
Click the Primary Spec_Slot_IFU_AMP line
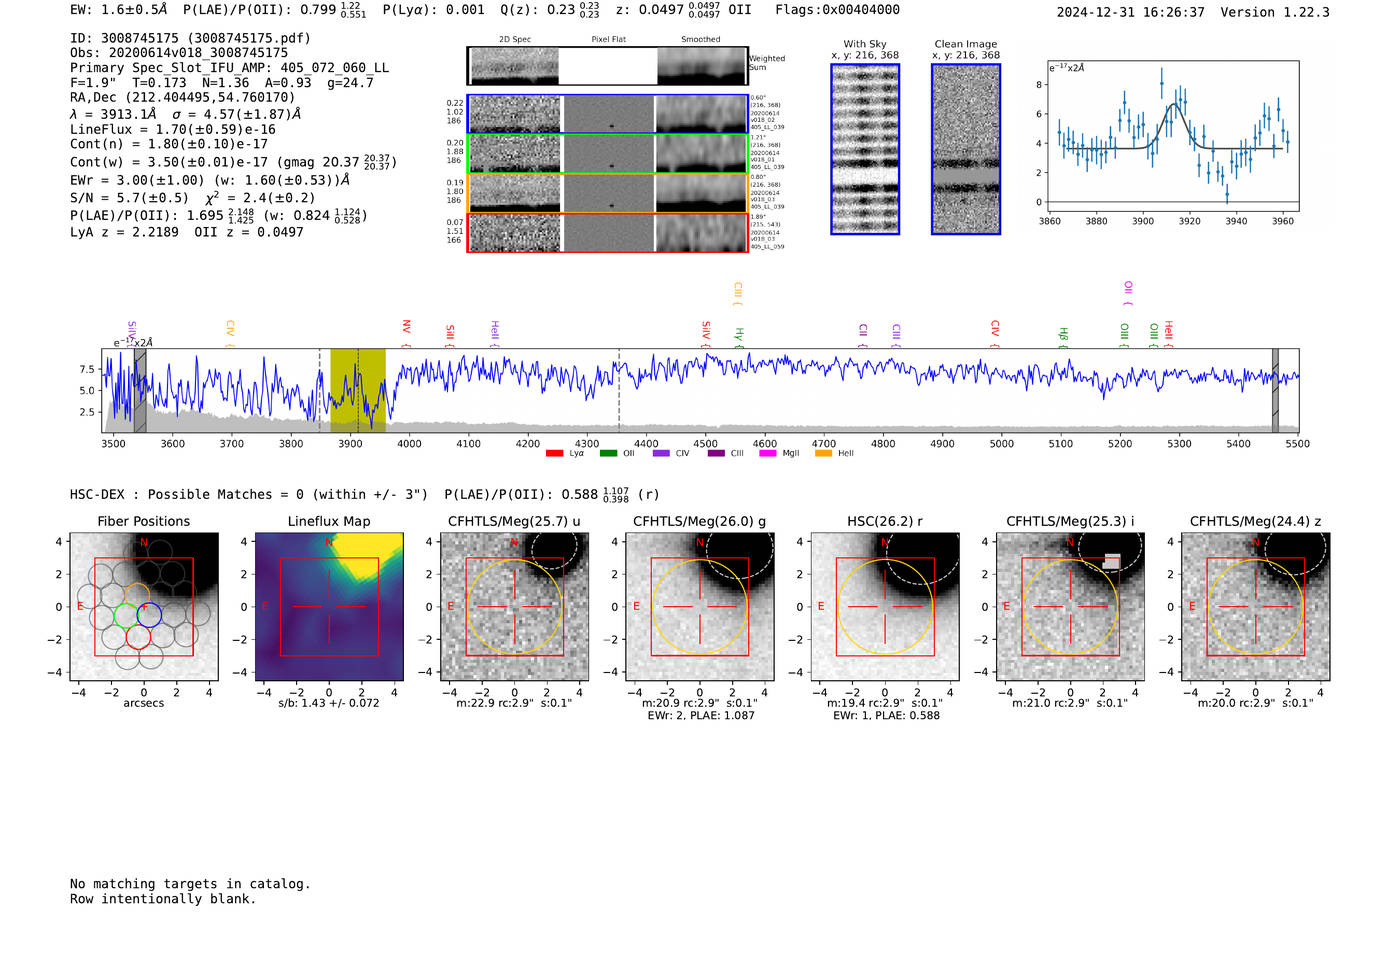[x=229, y=68]
